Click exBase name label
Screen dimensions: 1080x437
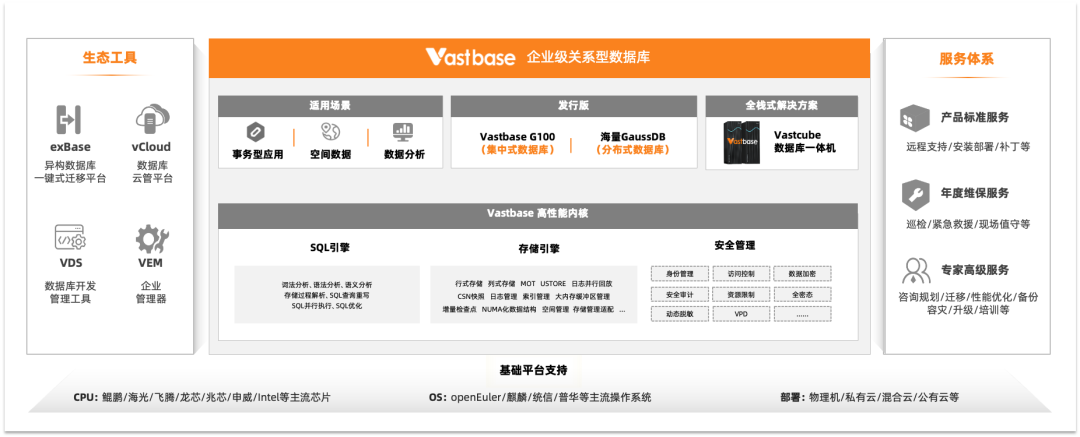click(70, 147)
